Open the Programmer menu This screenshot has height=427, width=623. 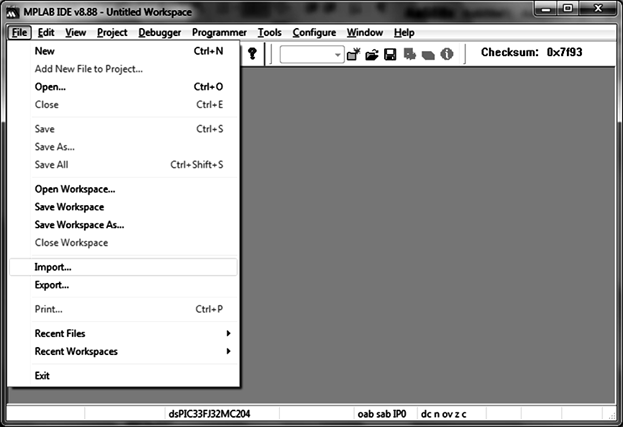[x=219, y=33]
